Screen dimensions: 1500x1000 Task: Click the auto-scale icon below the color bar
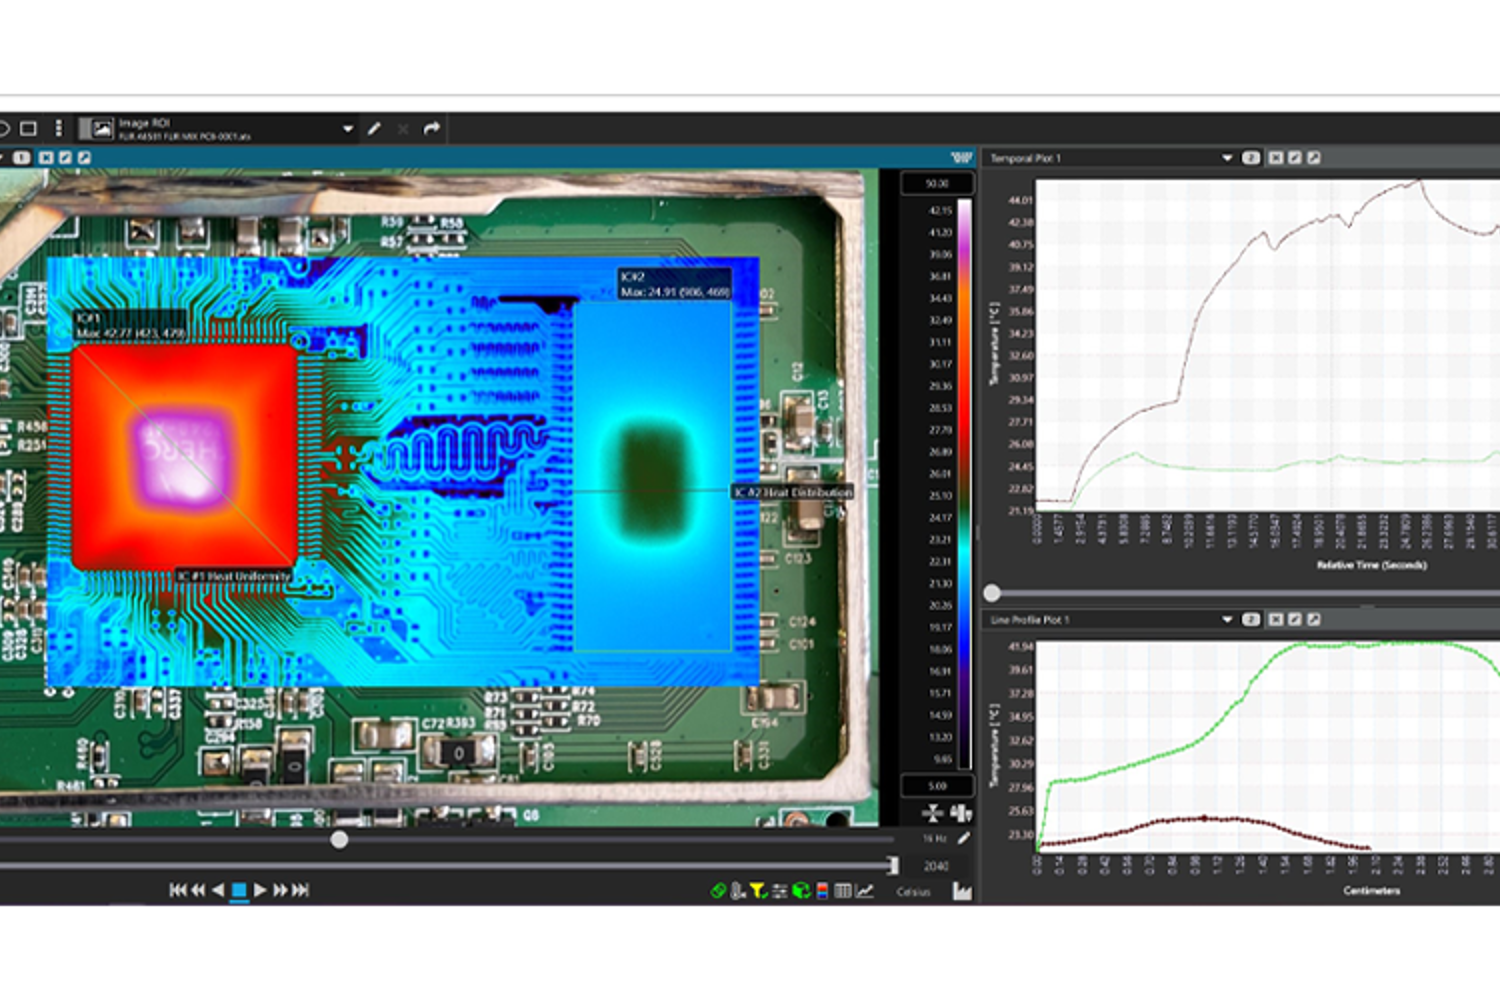pos(932,813)
